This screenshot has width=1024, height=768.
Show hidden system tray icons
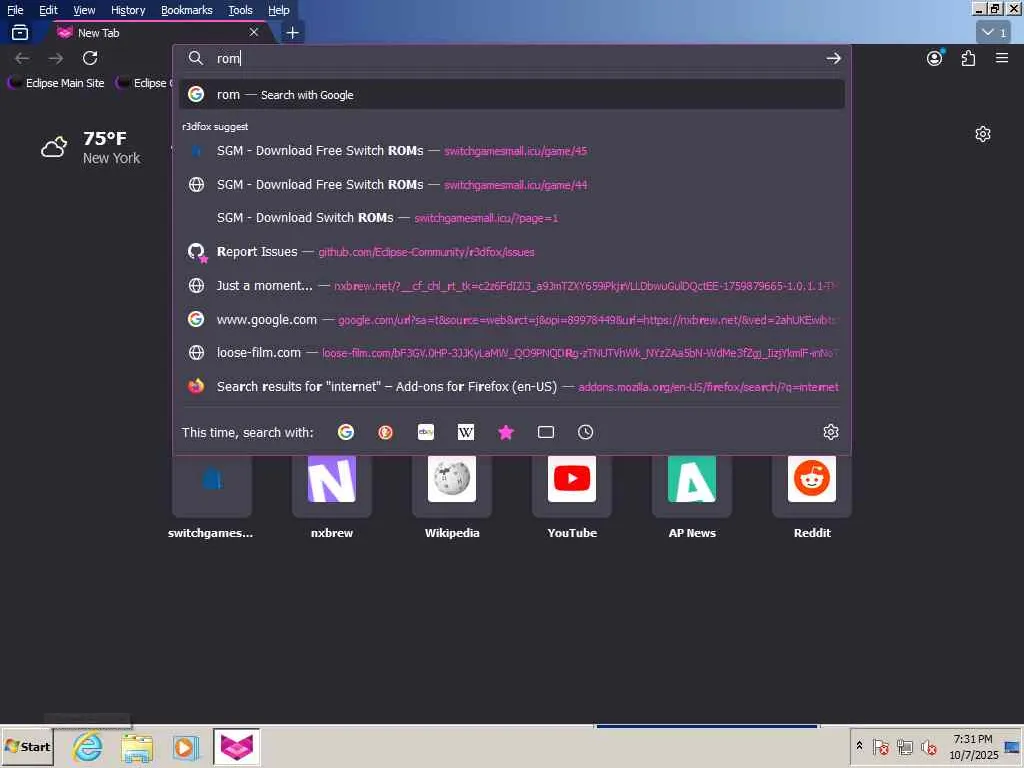pos(859,746)
